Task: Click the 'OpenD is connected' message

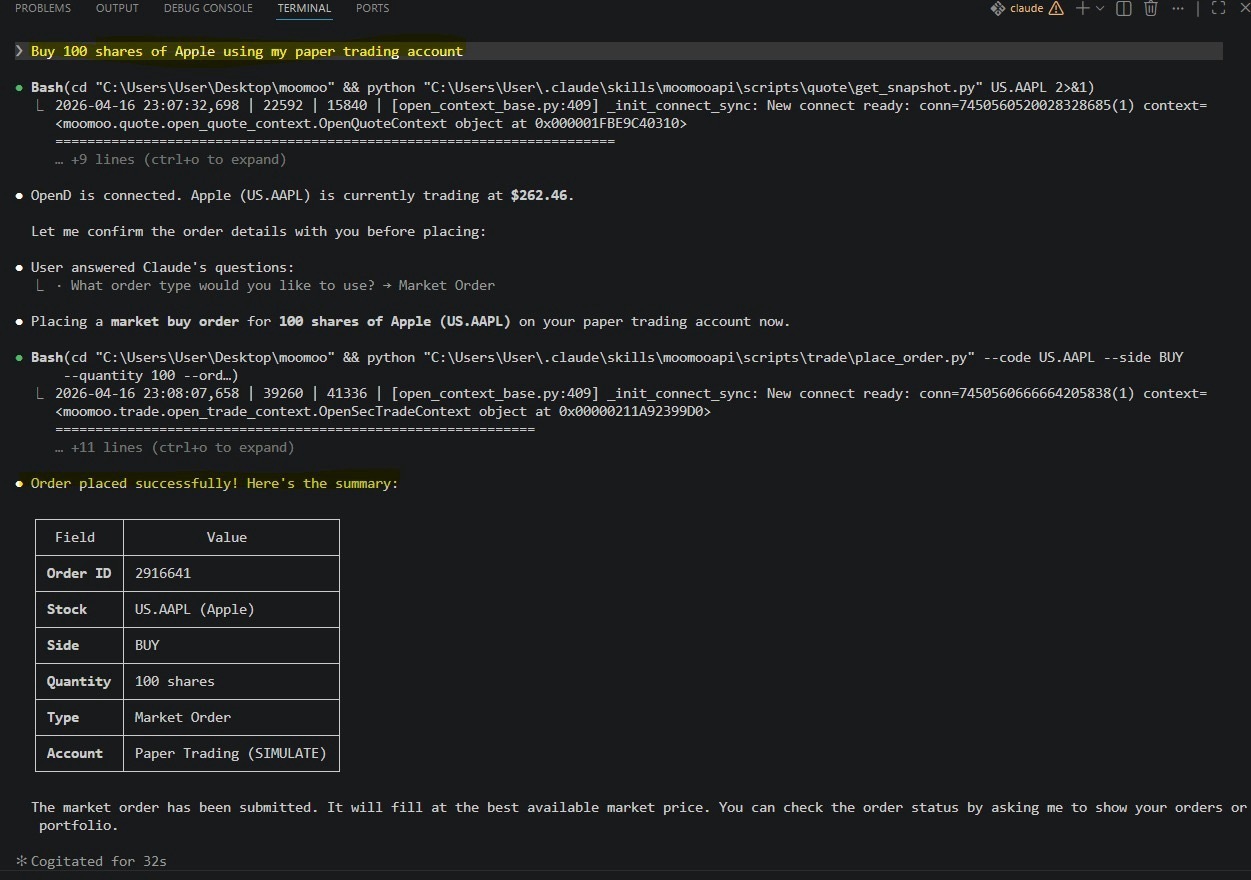Action: [x=302, y=195]
